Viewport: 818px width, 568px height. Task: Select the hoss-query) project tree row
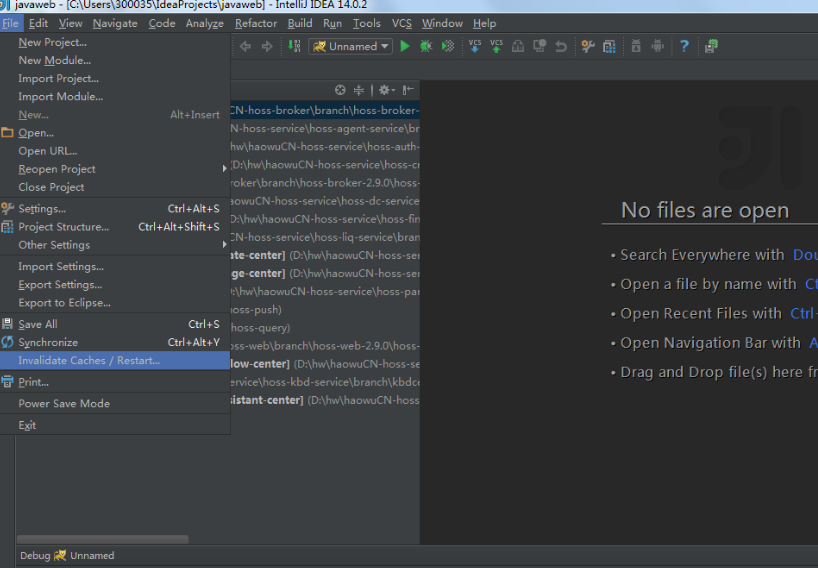point(325,328)
